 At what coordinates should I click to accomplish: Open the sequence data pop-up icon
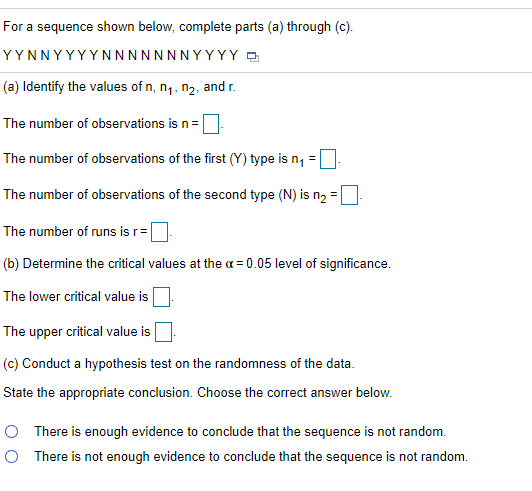[x=252, y=57]
